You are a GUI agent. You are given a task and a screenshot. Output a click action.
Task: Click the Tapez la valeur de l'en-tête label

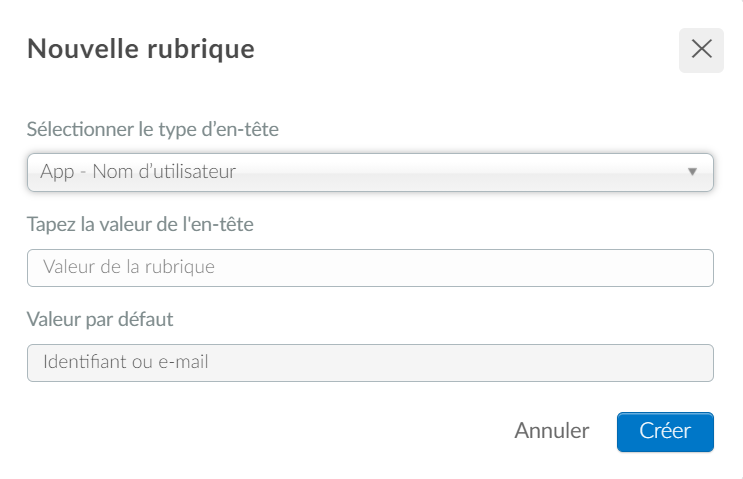click(140, 224)
